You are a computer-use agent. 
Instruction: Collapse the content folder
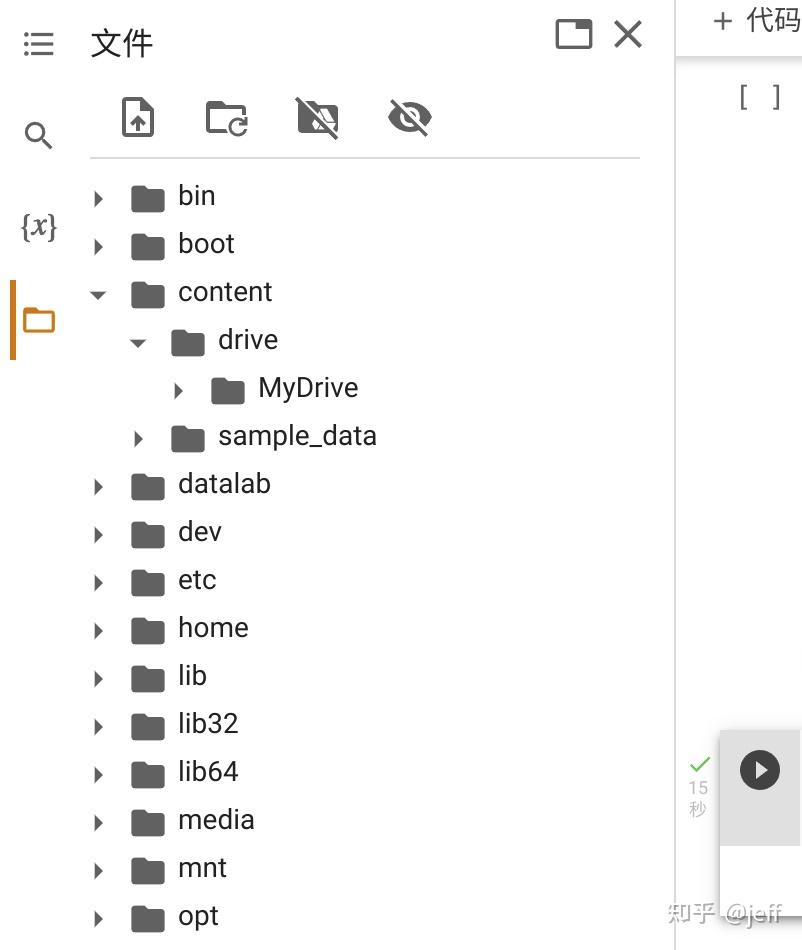(98, 294)
